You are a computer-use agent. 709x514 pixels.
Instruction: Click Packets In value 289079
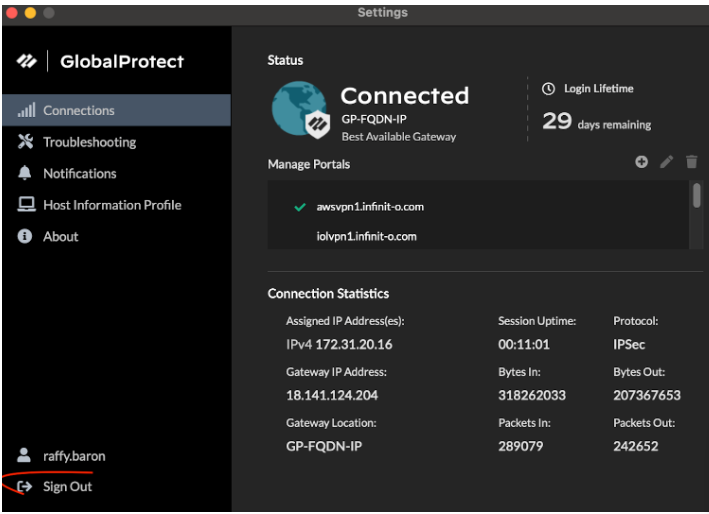tap(520, 446)
